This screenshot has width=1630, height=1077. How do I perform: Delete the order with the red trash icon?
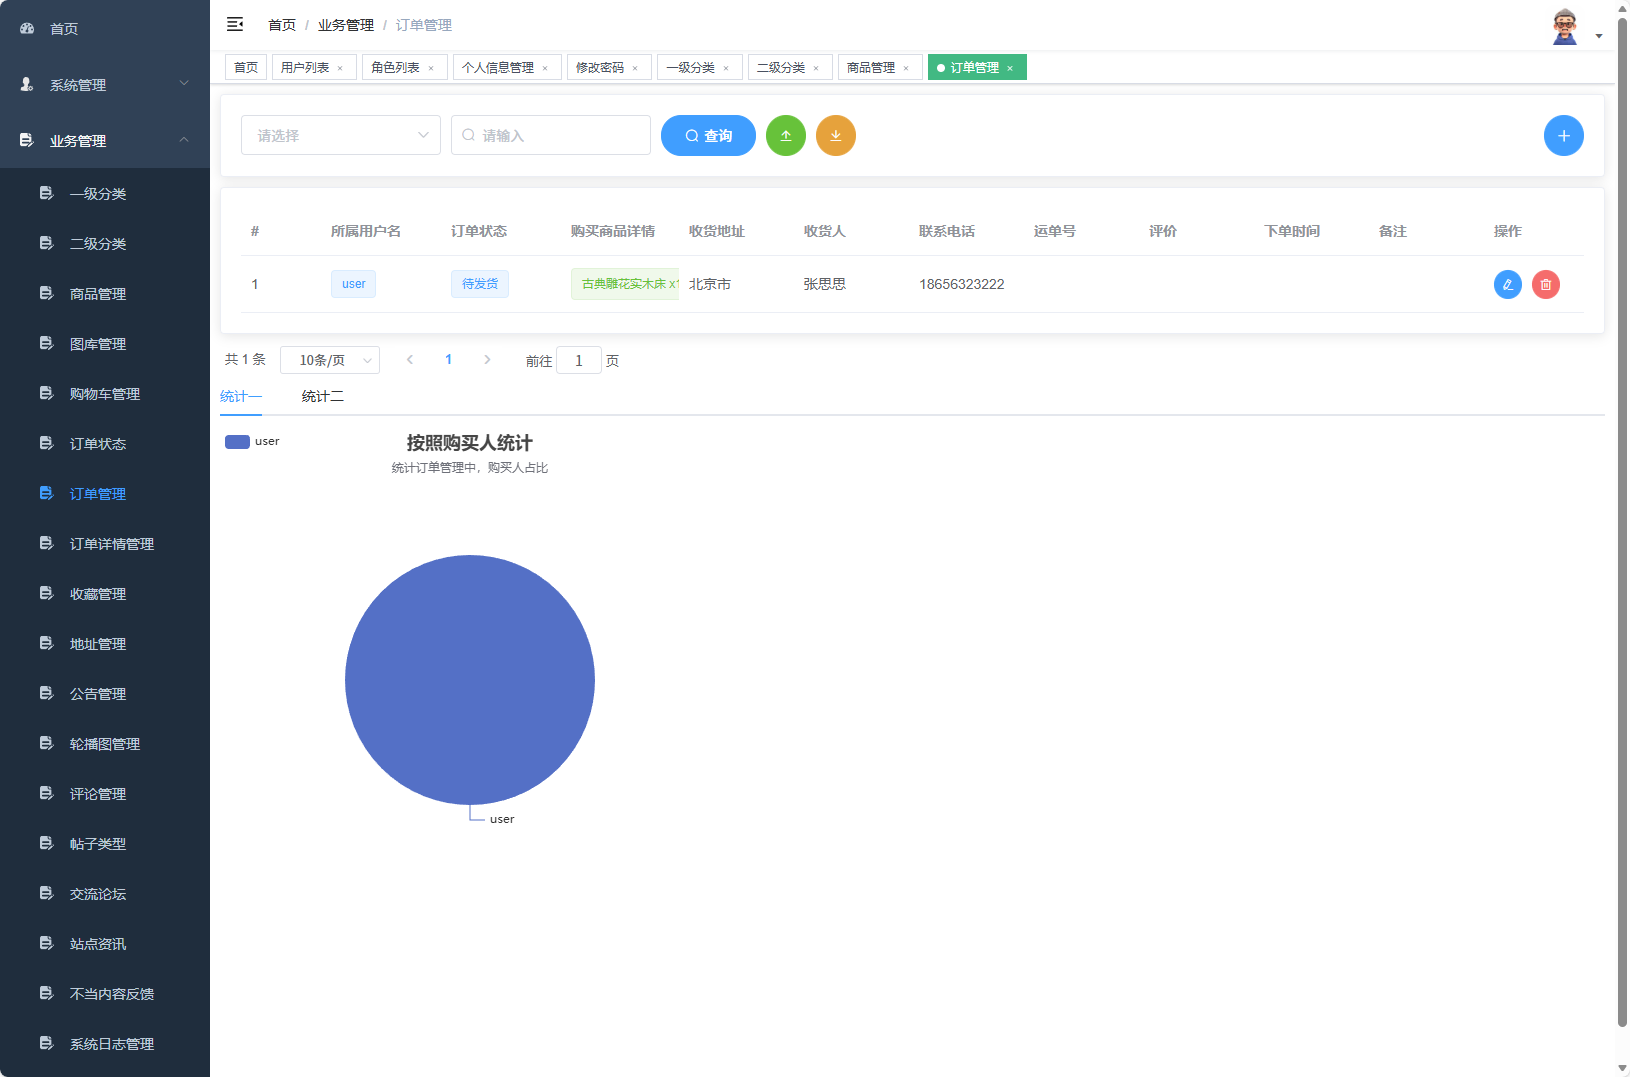coord(1546,284)
